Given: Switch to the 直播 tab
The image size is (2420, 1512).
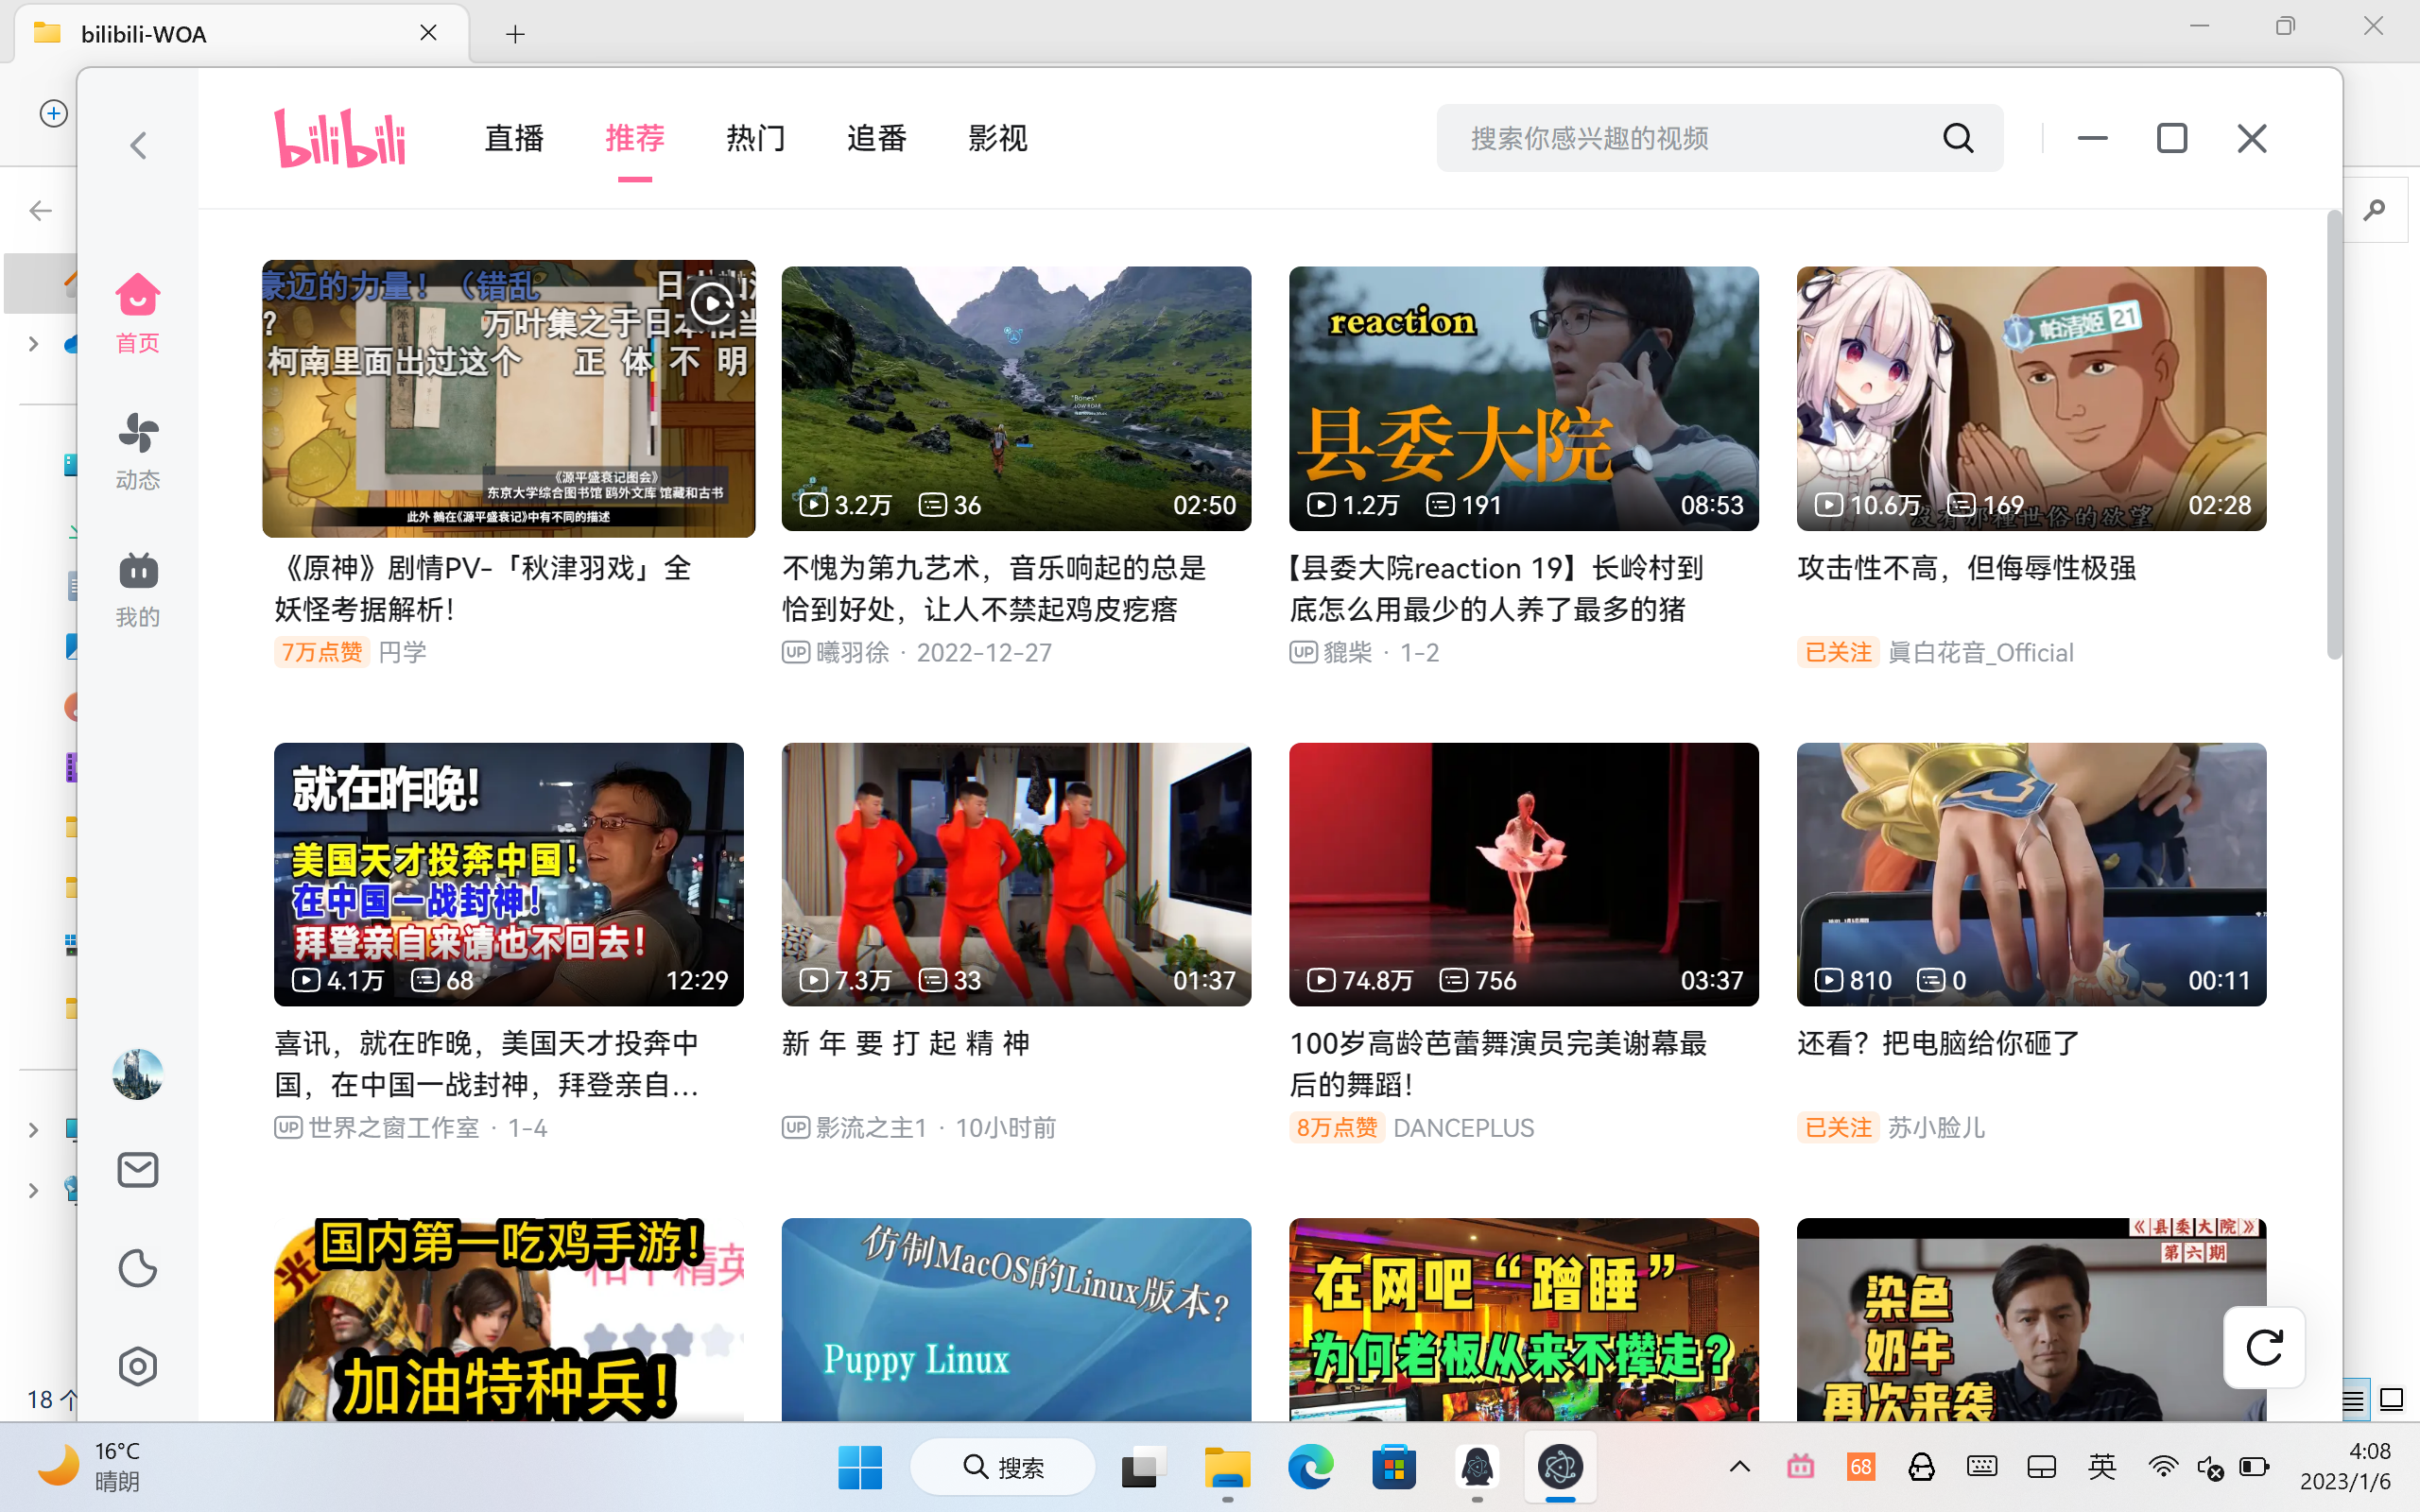Looking at the screenshot, I should click(x=514, y=138).
